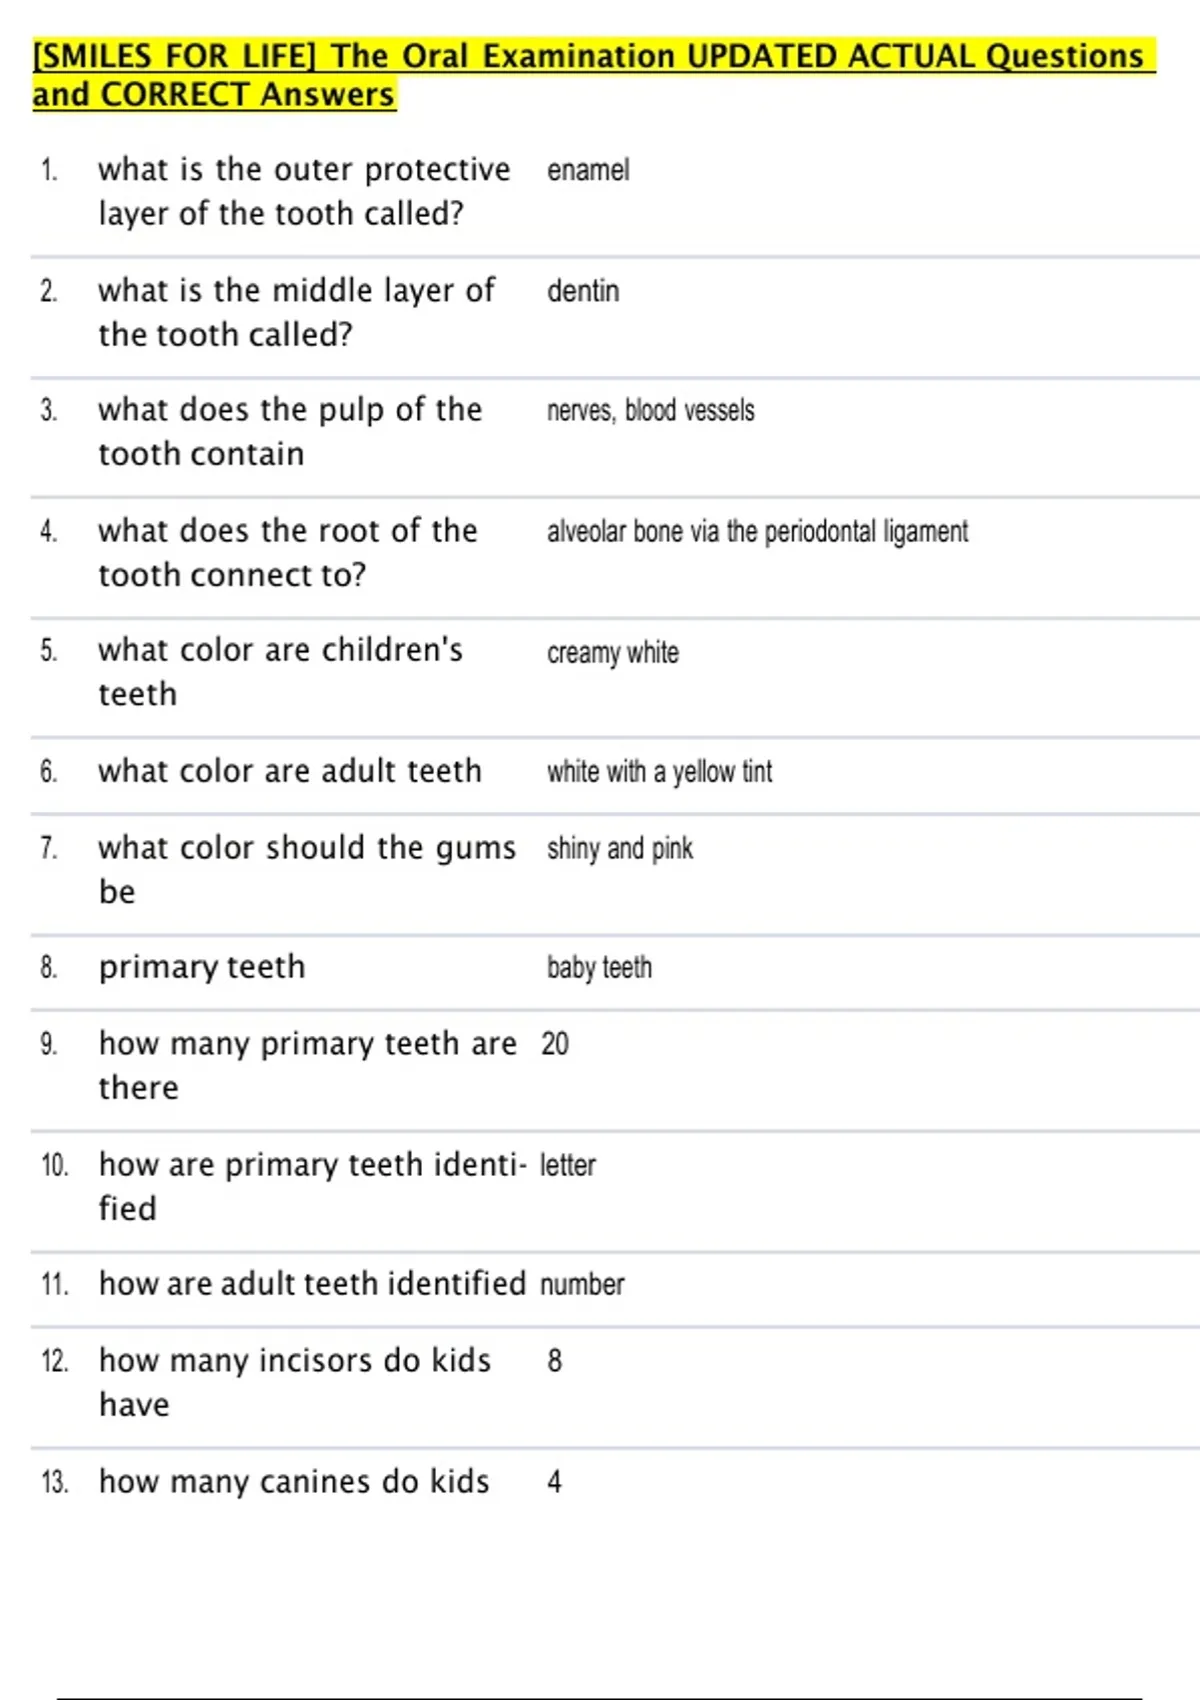
Task: Click the answer 'white with a yellow tint'
Action: (x=659, y=771)
